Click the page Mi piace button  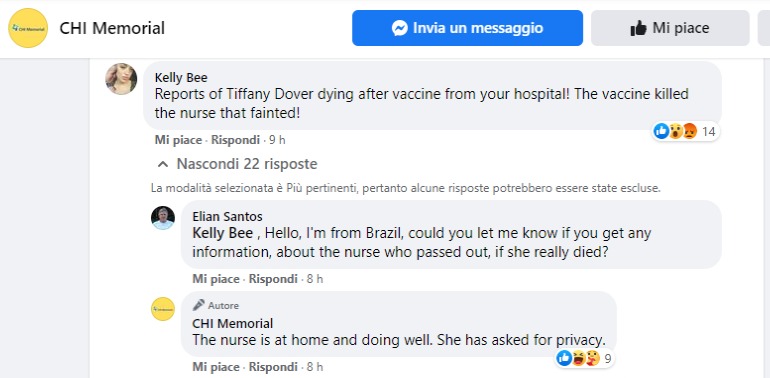click(x=670, y=28)
